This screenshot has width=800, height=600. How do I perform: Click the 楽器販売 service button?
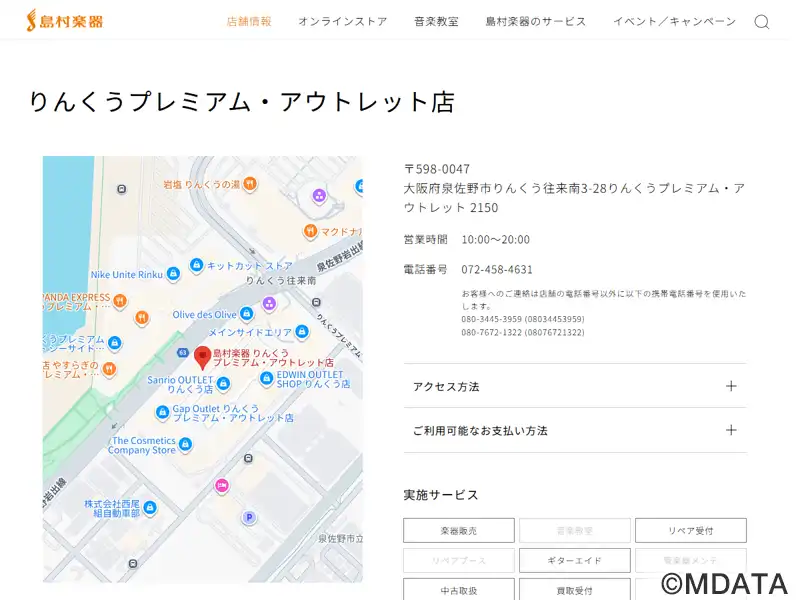pos(459,531)
